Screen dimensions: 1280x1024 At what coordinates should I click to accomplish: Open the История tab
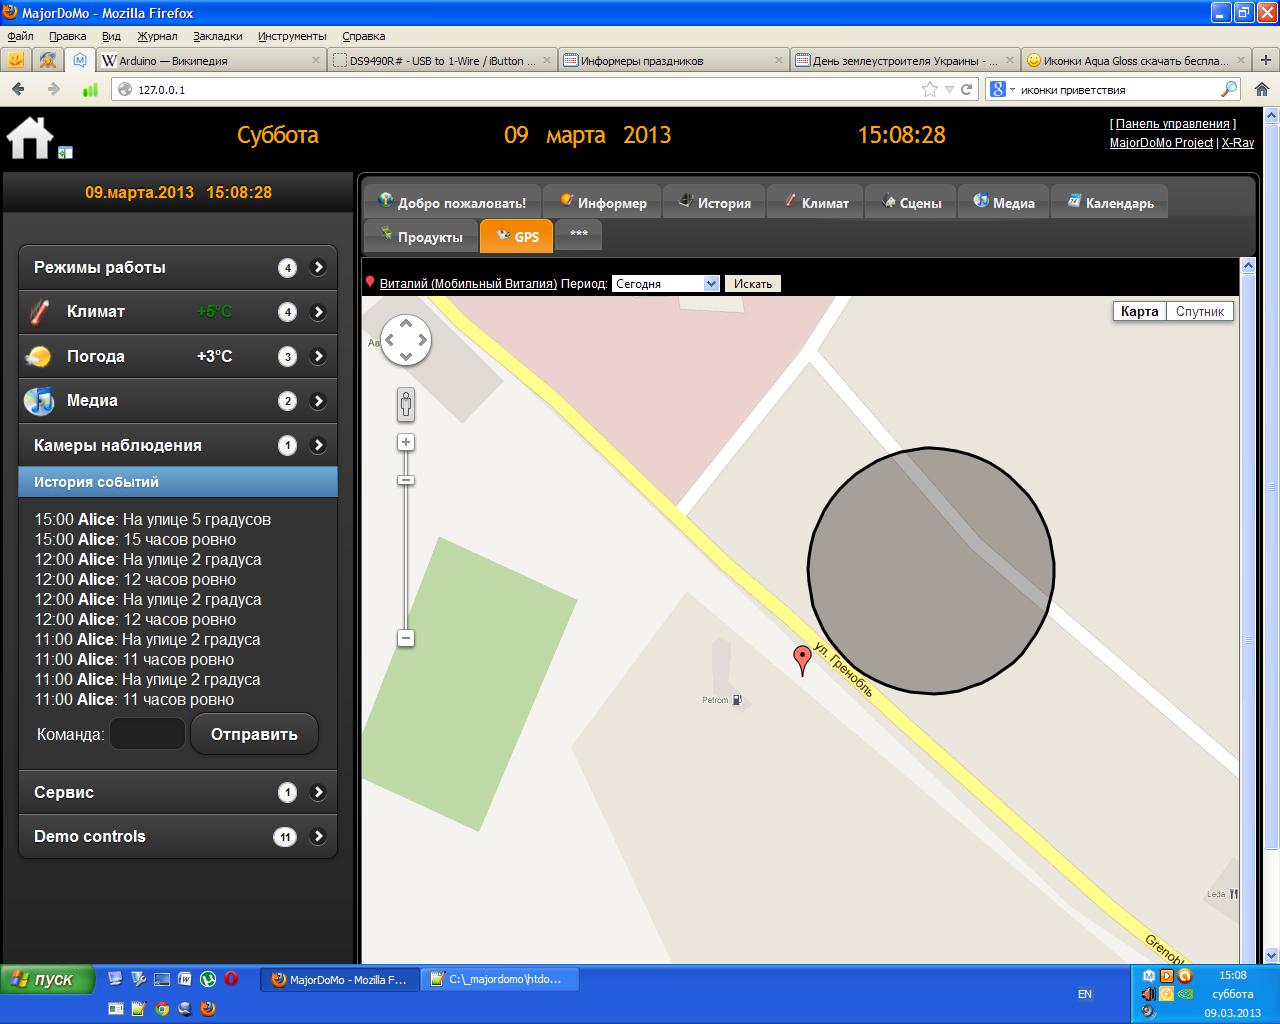point(714,202)
